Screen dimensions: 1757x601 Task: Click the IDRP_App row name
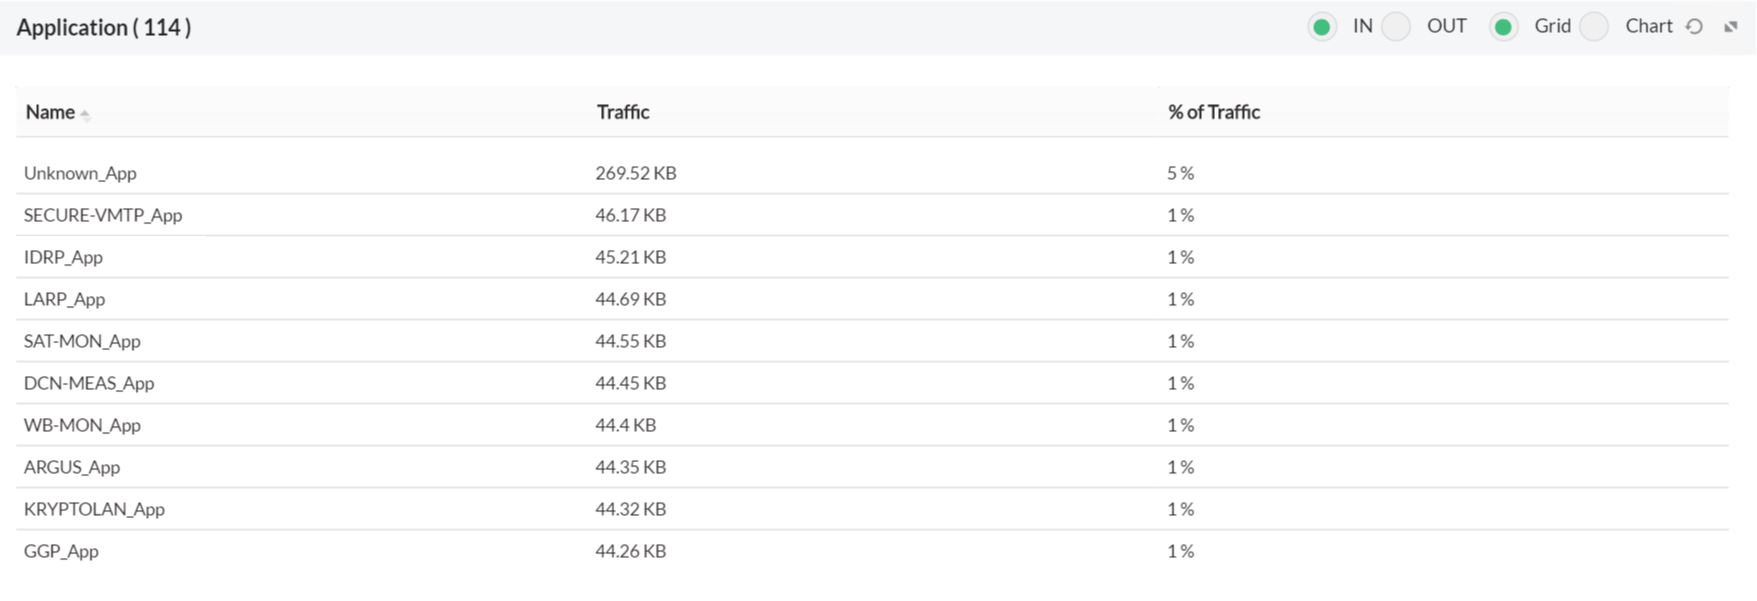click(63, 257)
